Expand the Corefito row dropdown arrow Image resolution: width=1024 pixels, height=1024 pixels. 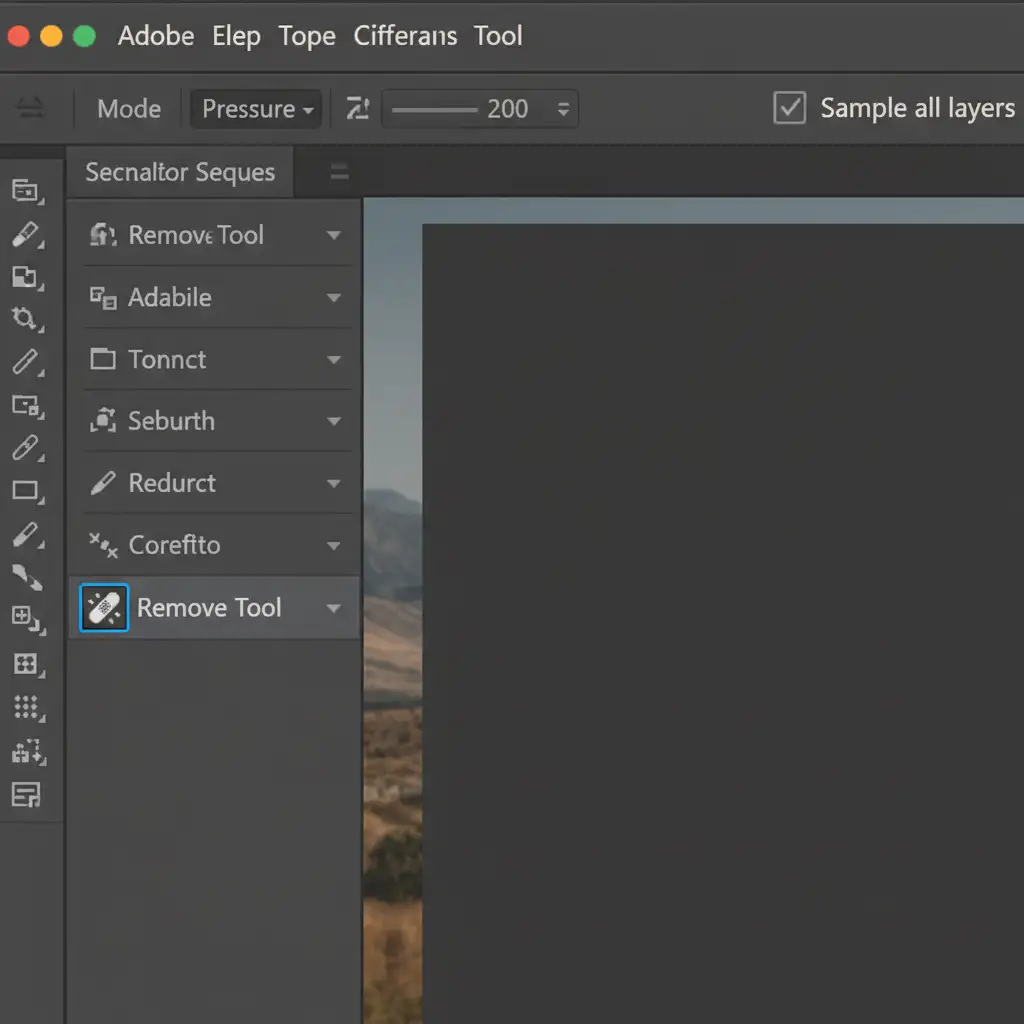334,546
